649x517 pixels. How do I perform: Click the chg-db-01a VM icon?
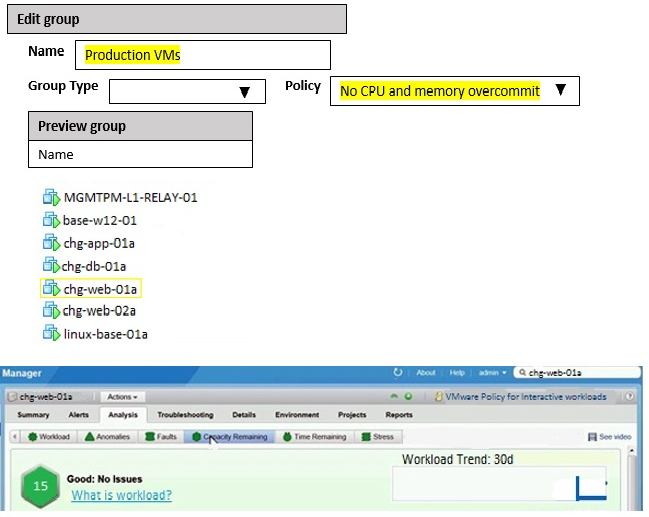[52, 266]
